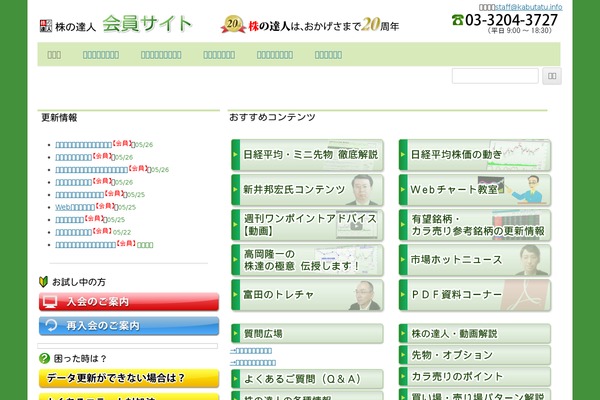Open the last item in the green navigation bar
600x400 pixels.
328,55
